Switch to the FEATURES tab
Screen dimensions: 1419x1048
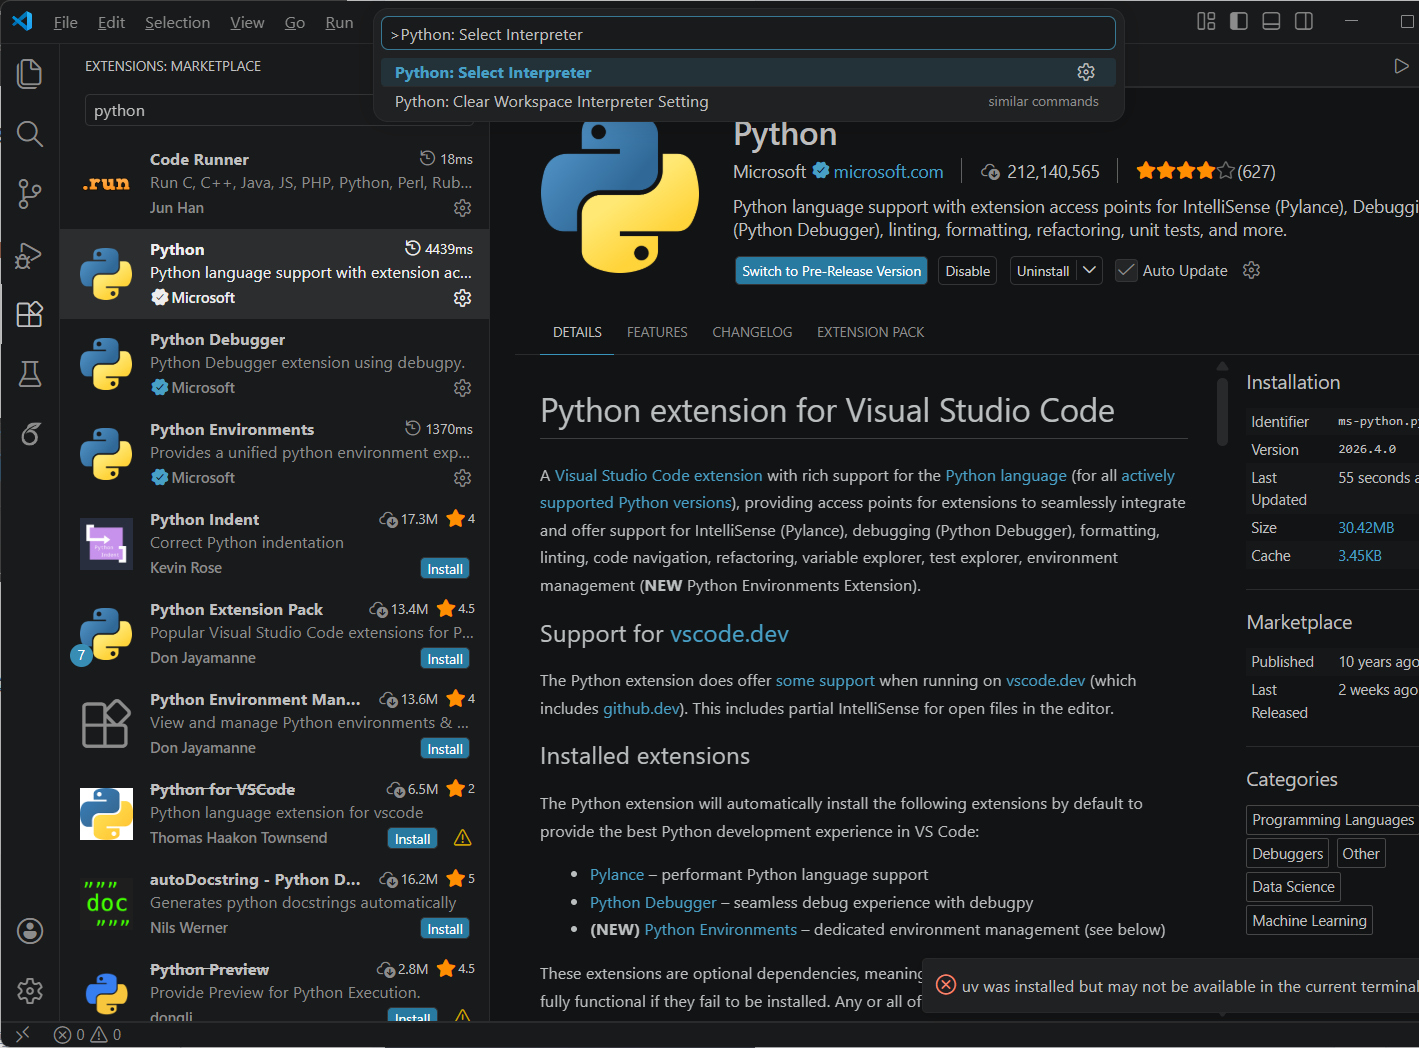(x=657, y=332)
